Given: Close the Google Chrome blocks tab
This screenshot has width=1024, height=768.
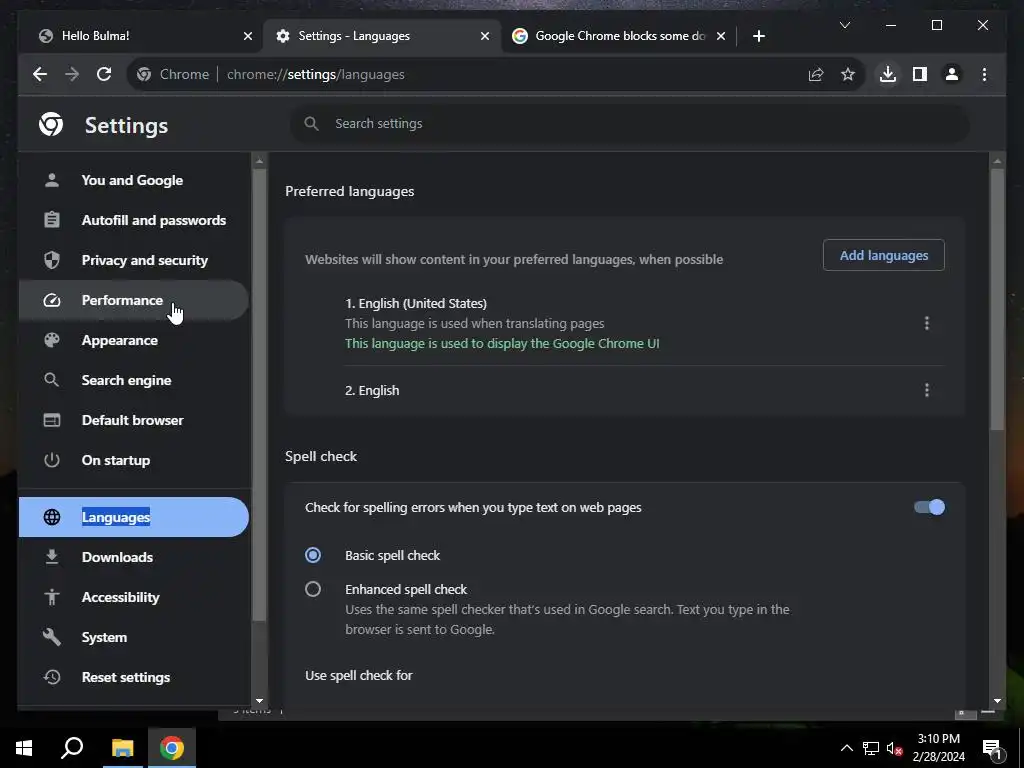Looking at the screenshot, I should tap(720, 36).
